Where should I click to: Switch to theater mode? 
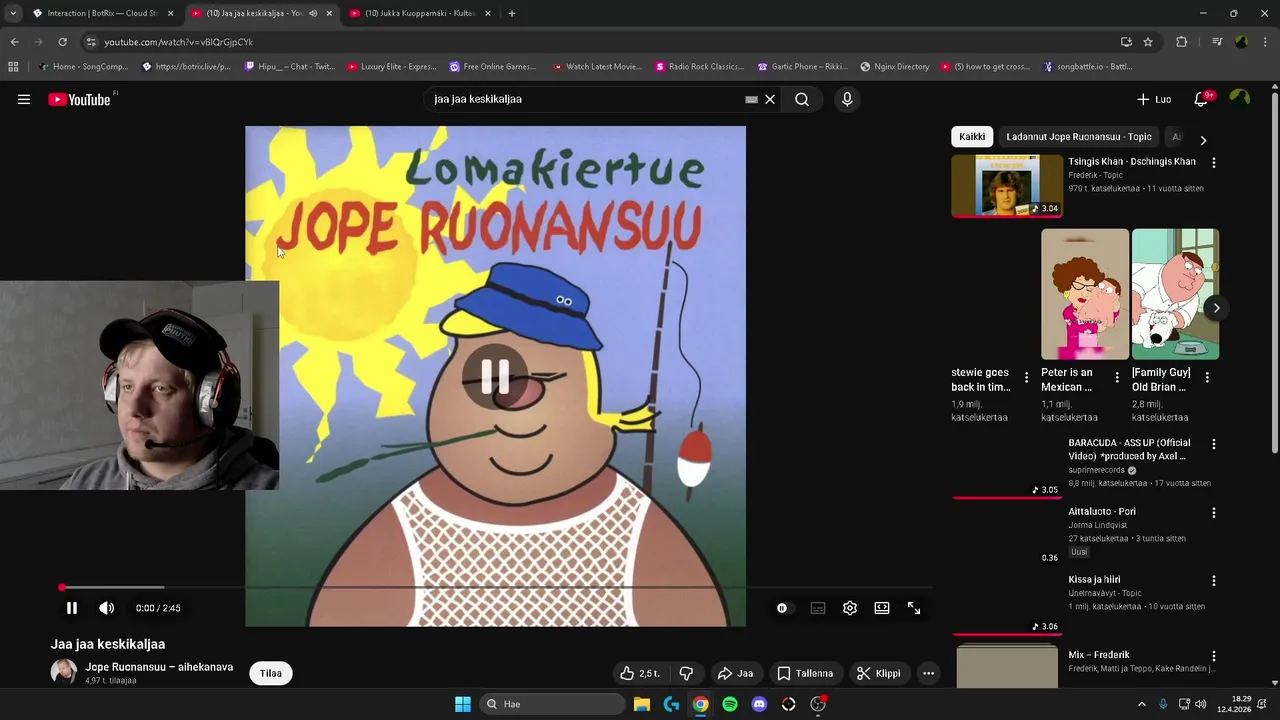pos(882,608)
